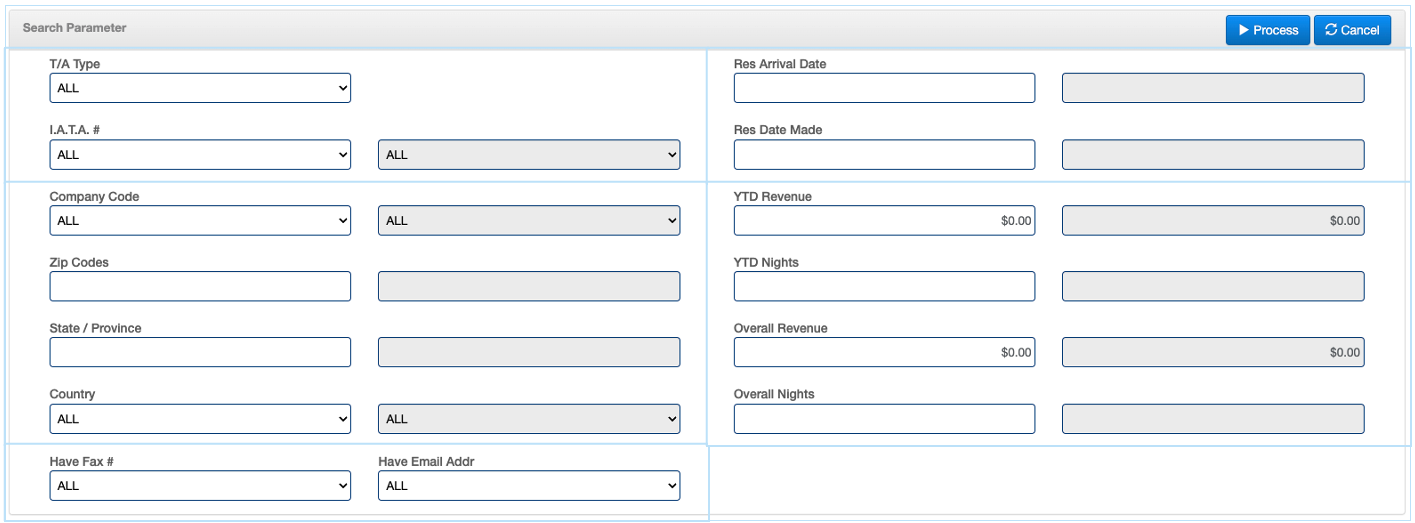Click the first Overall Revenue field

pyautogui.click(x=884, y=353)
